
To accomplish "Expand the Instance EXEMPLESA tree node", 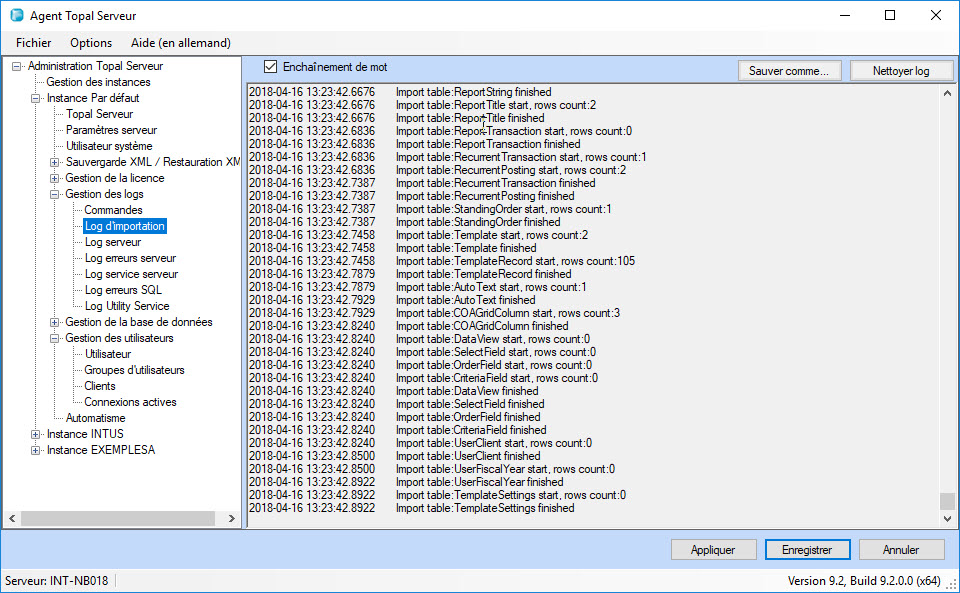I will [36, 451].
